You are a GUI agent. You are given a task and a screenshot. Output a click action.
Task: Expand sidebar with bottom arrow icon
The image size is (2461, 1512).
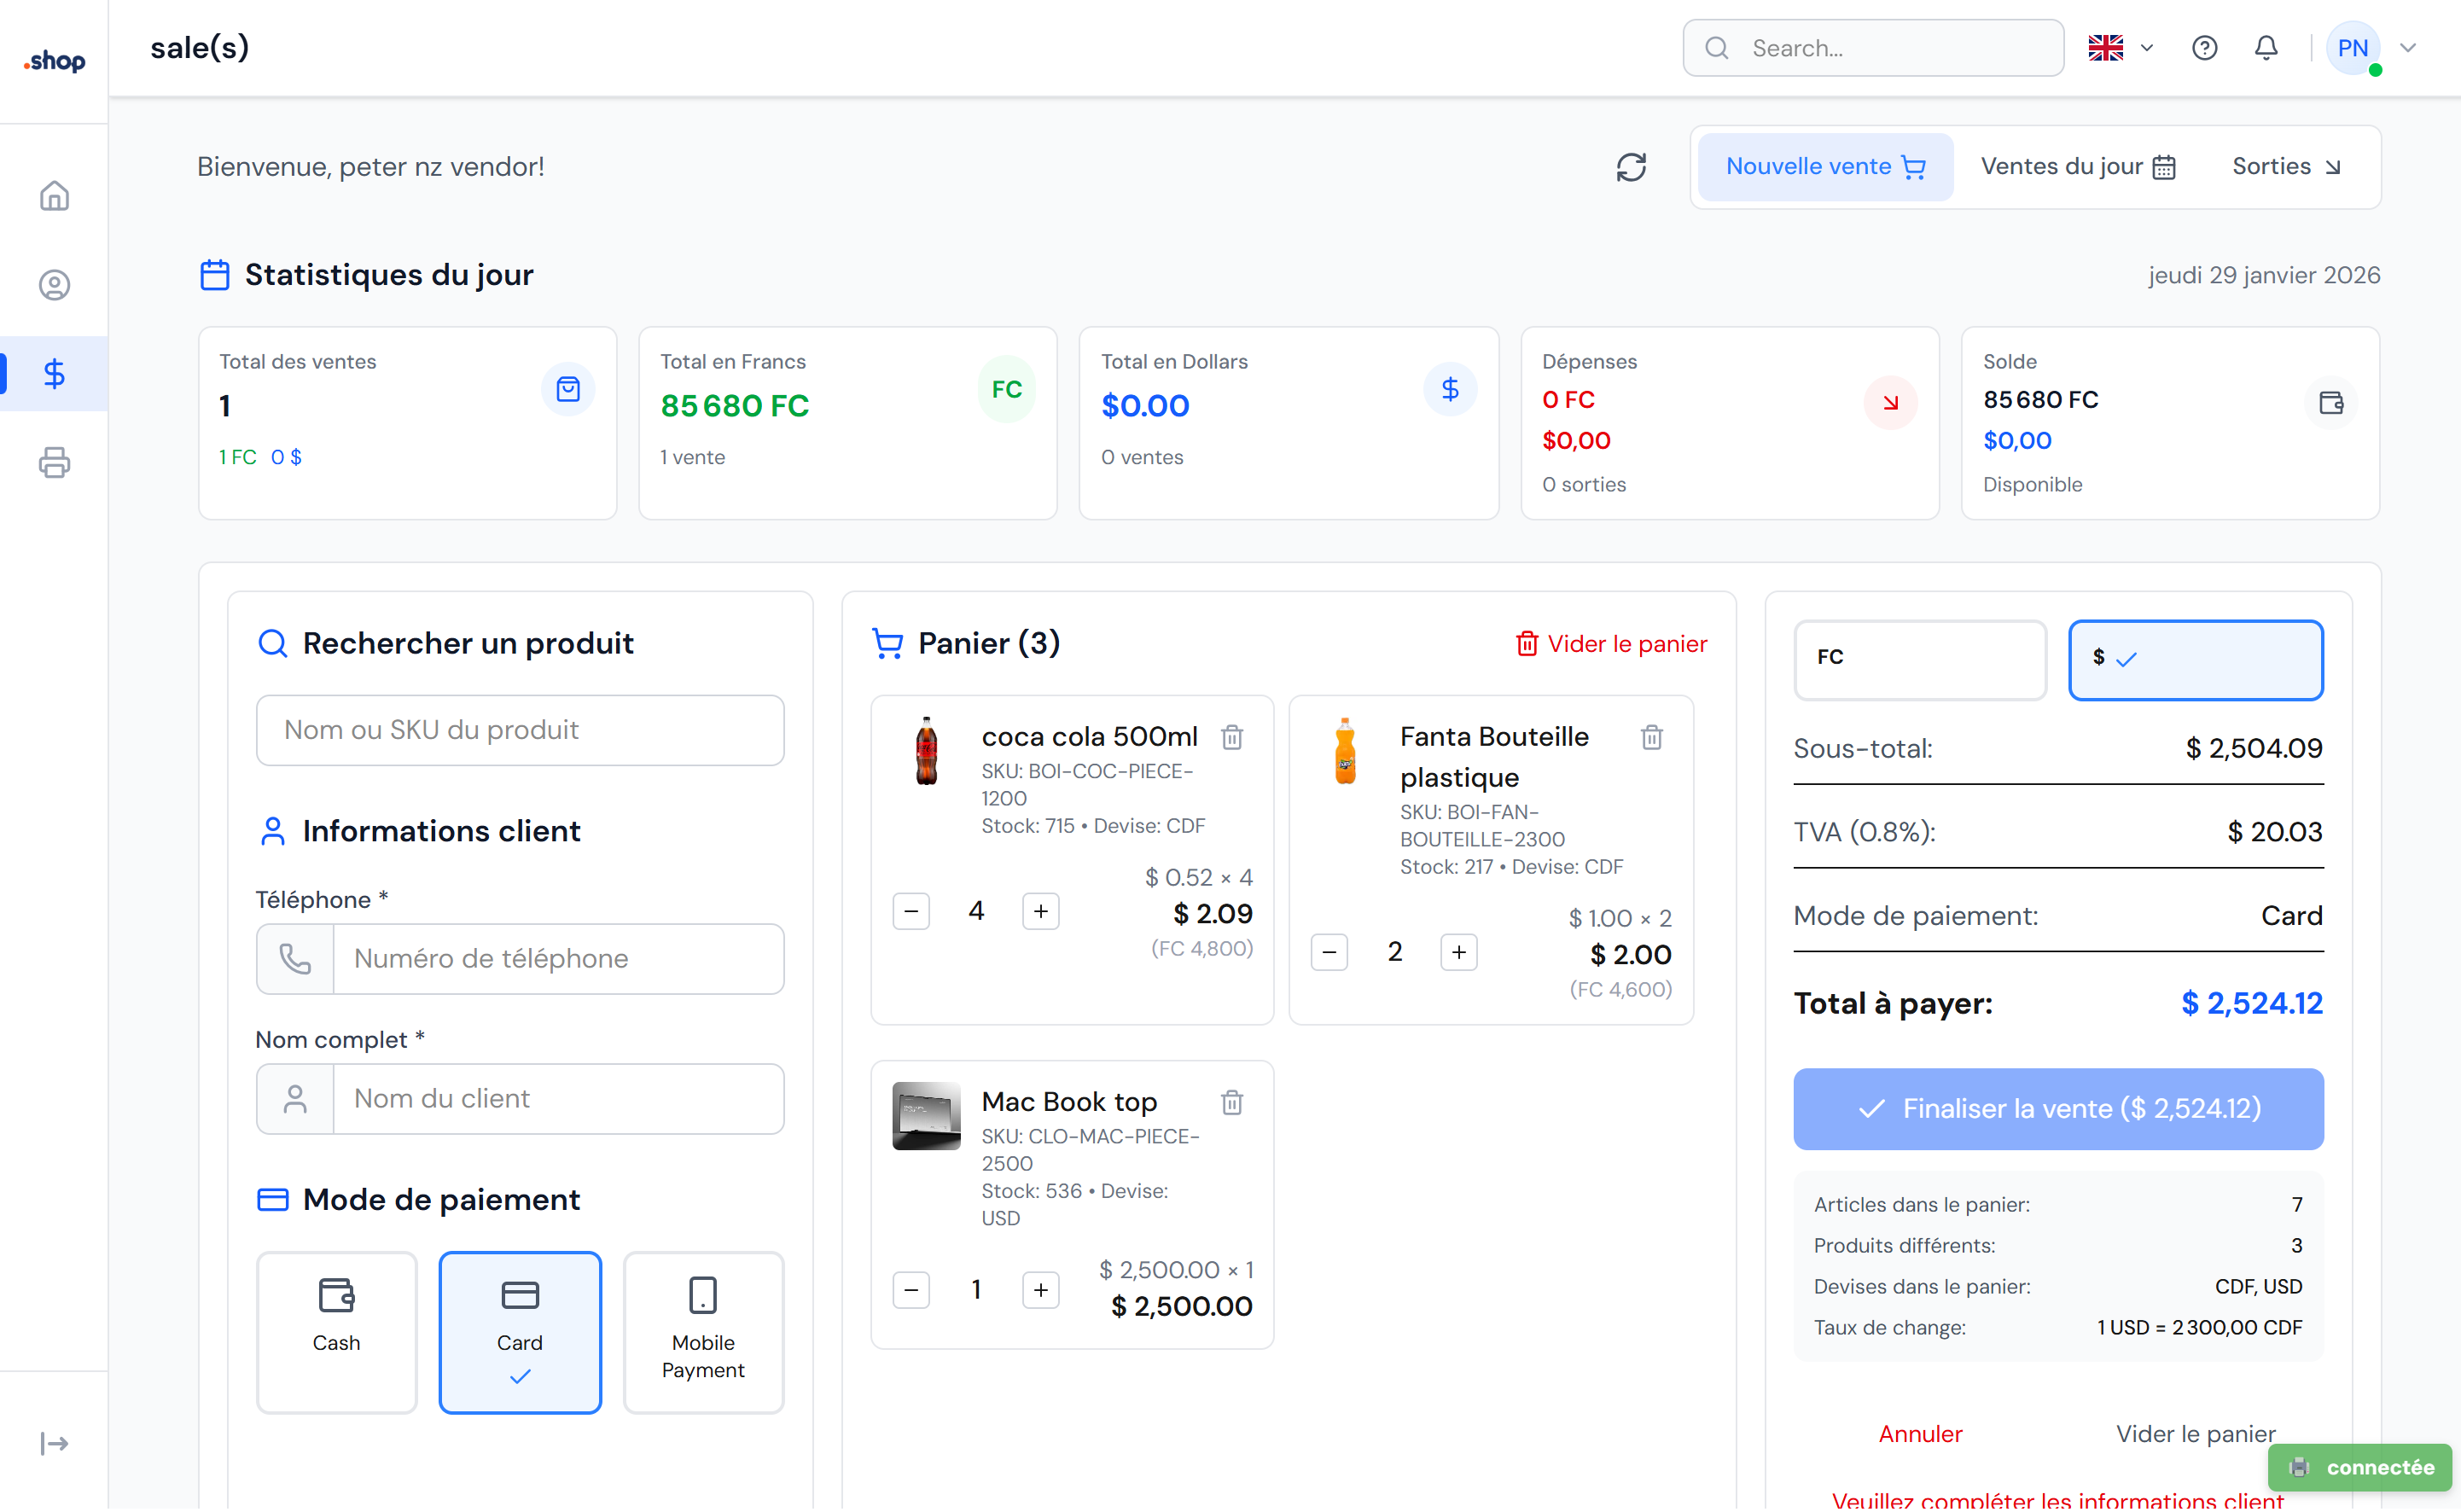[x=54, y=1443]
